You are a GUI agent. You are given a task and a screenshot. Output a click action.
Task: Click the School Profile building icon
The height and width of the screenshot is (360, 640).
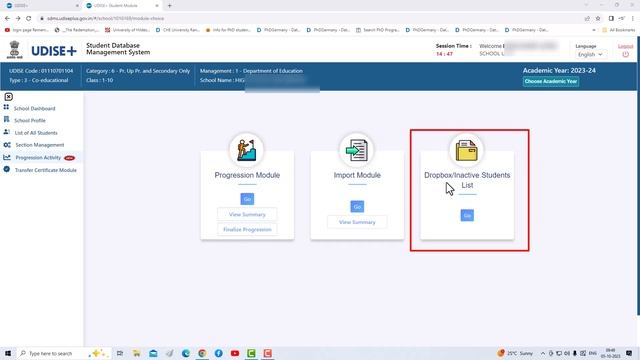pos(6,119)
